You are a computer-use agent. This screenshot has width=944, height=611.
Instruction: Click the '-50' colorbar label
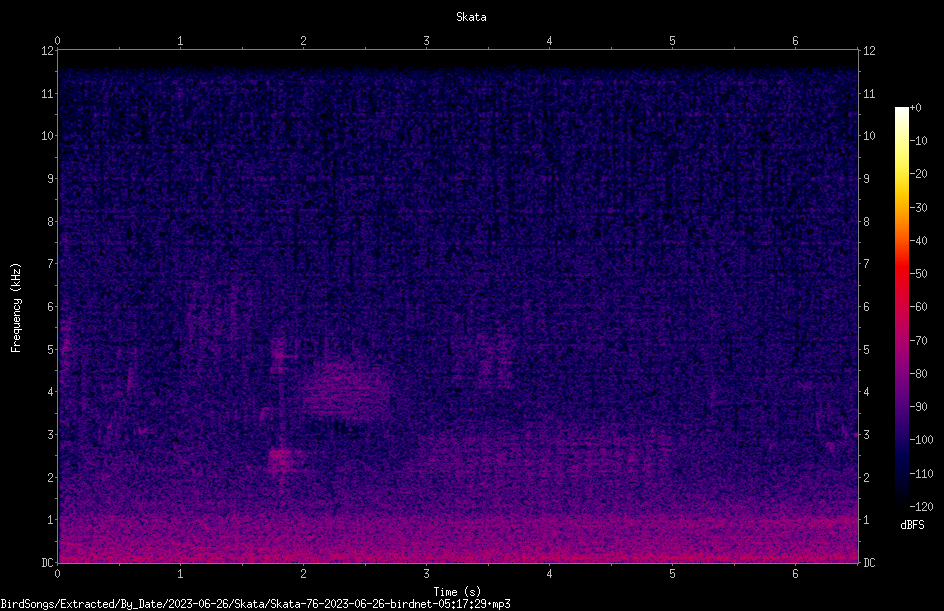[918, 274]
